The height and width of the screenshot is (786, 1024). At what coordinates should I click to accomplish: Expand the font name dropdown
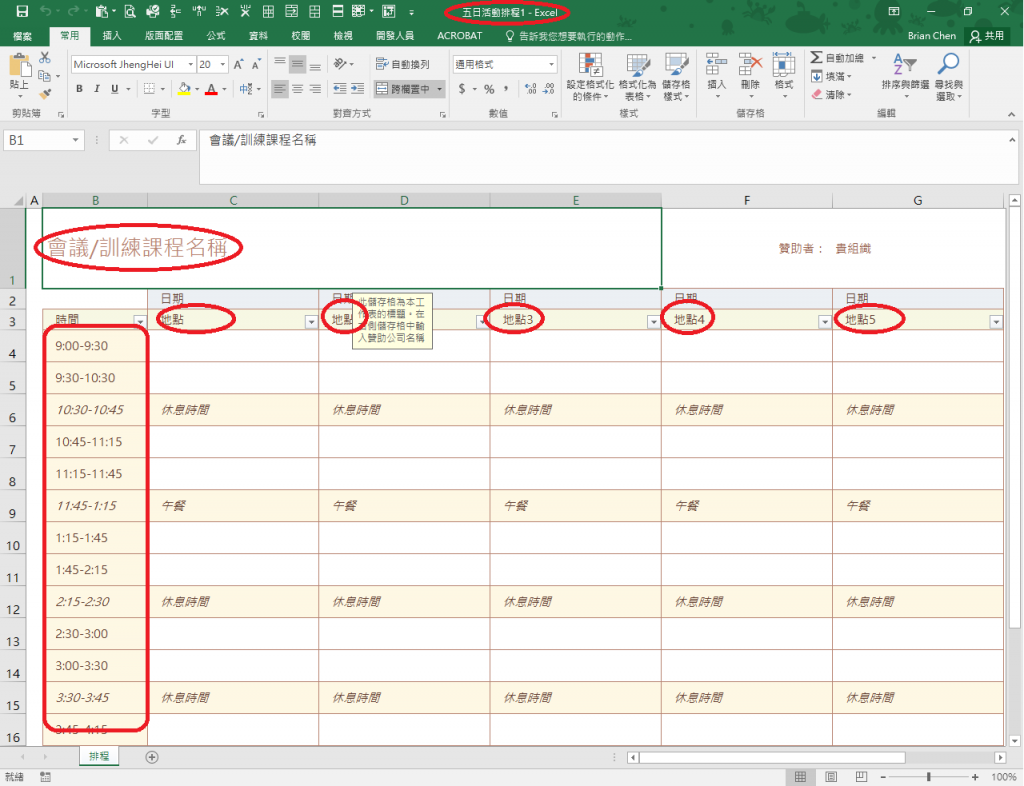[x=191, y=64]
